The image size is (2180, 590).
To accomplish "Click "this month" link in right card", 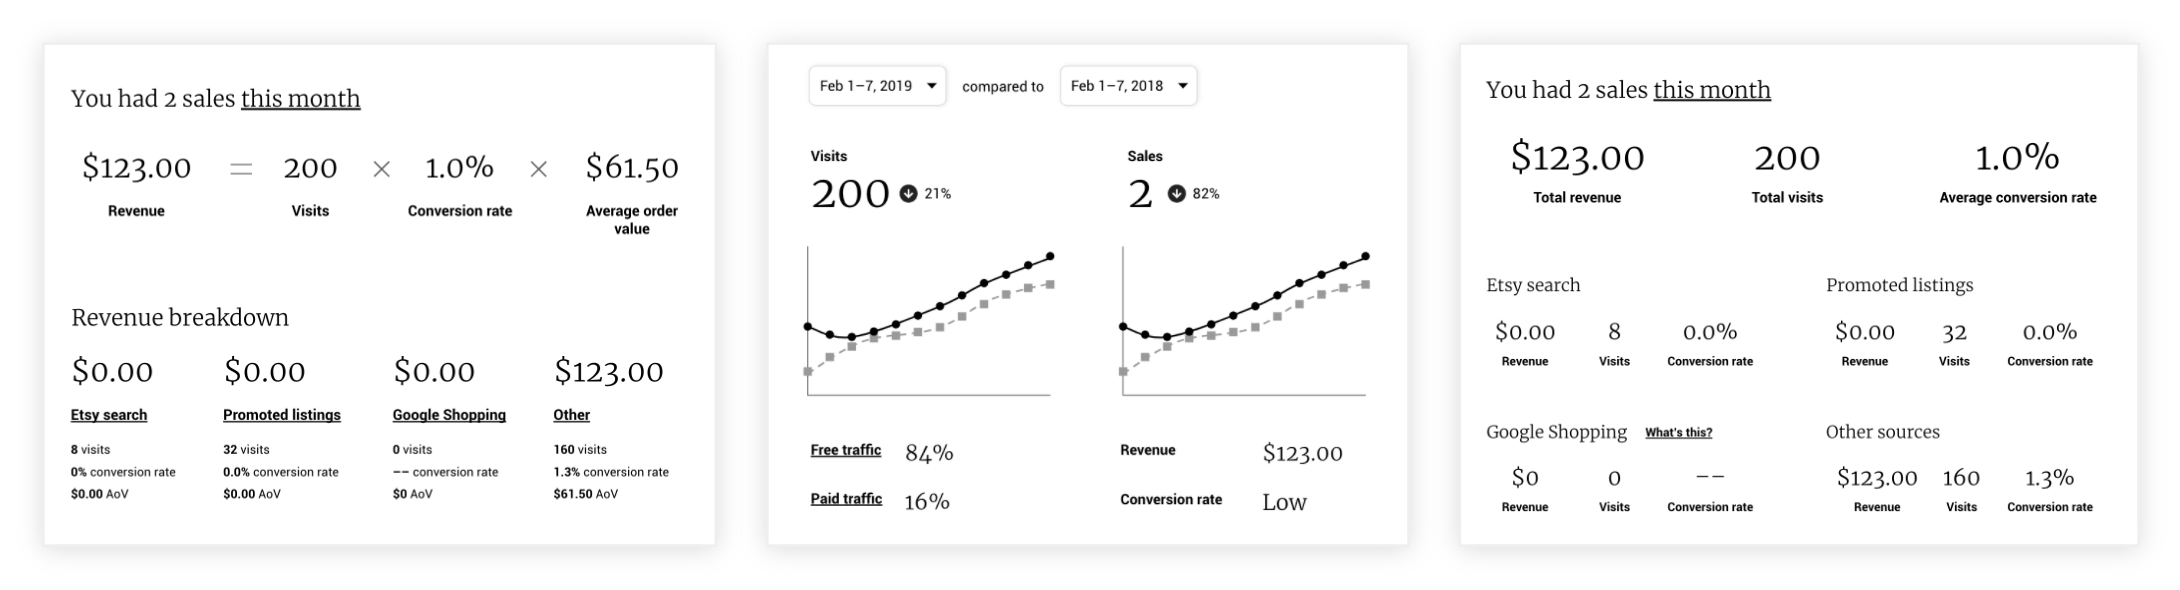I will click(x=1712, y=90).
